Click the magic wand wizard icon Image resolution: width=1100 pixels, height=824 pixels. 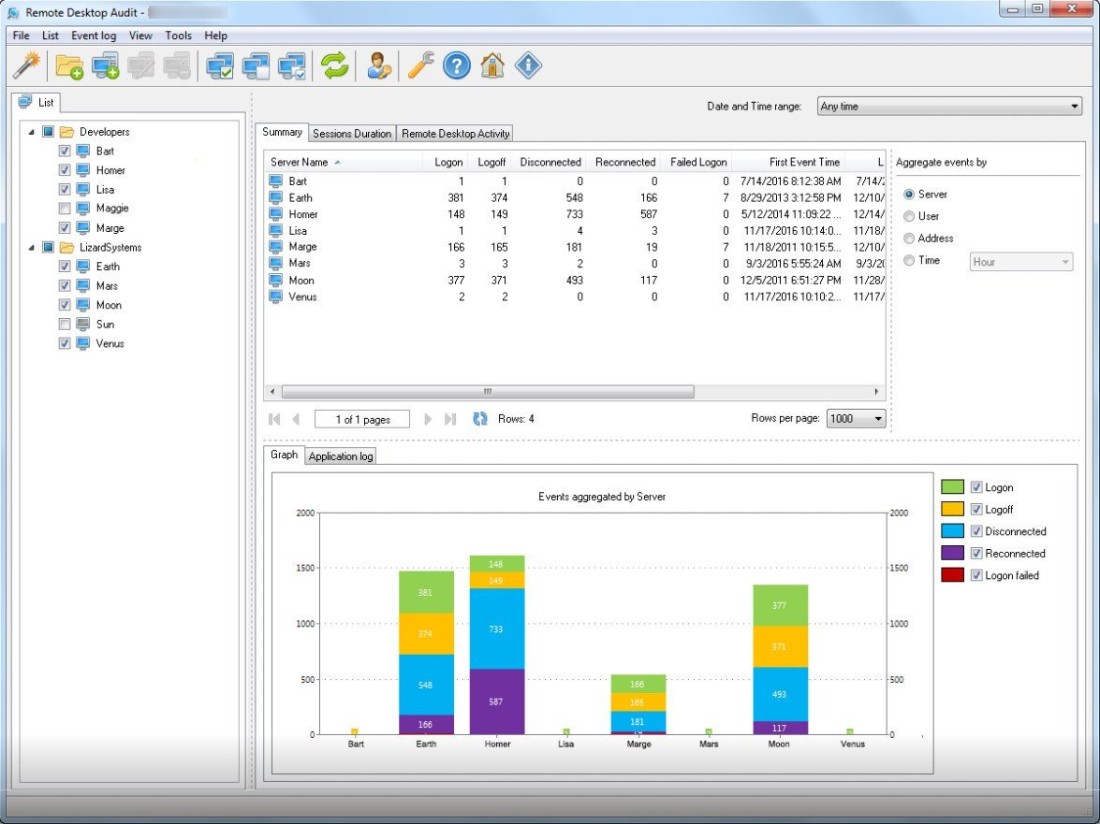[26, 66]
